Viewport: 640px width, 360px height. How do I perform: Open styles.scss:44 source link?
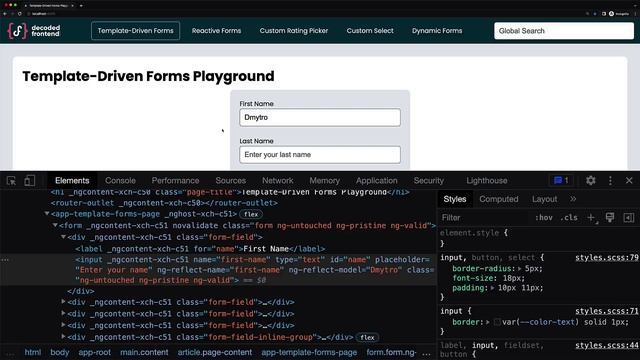click(607, 345)
